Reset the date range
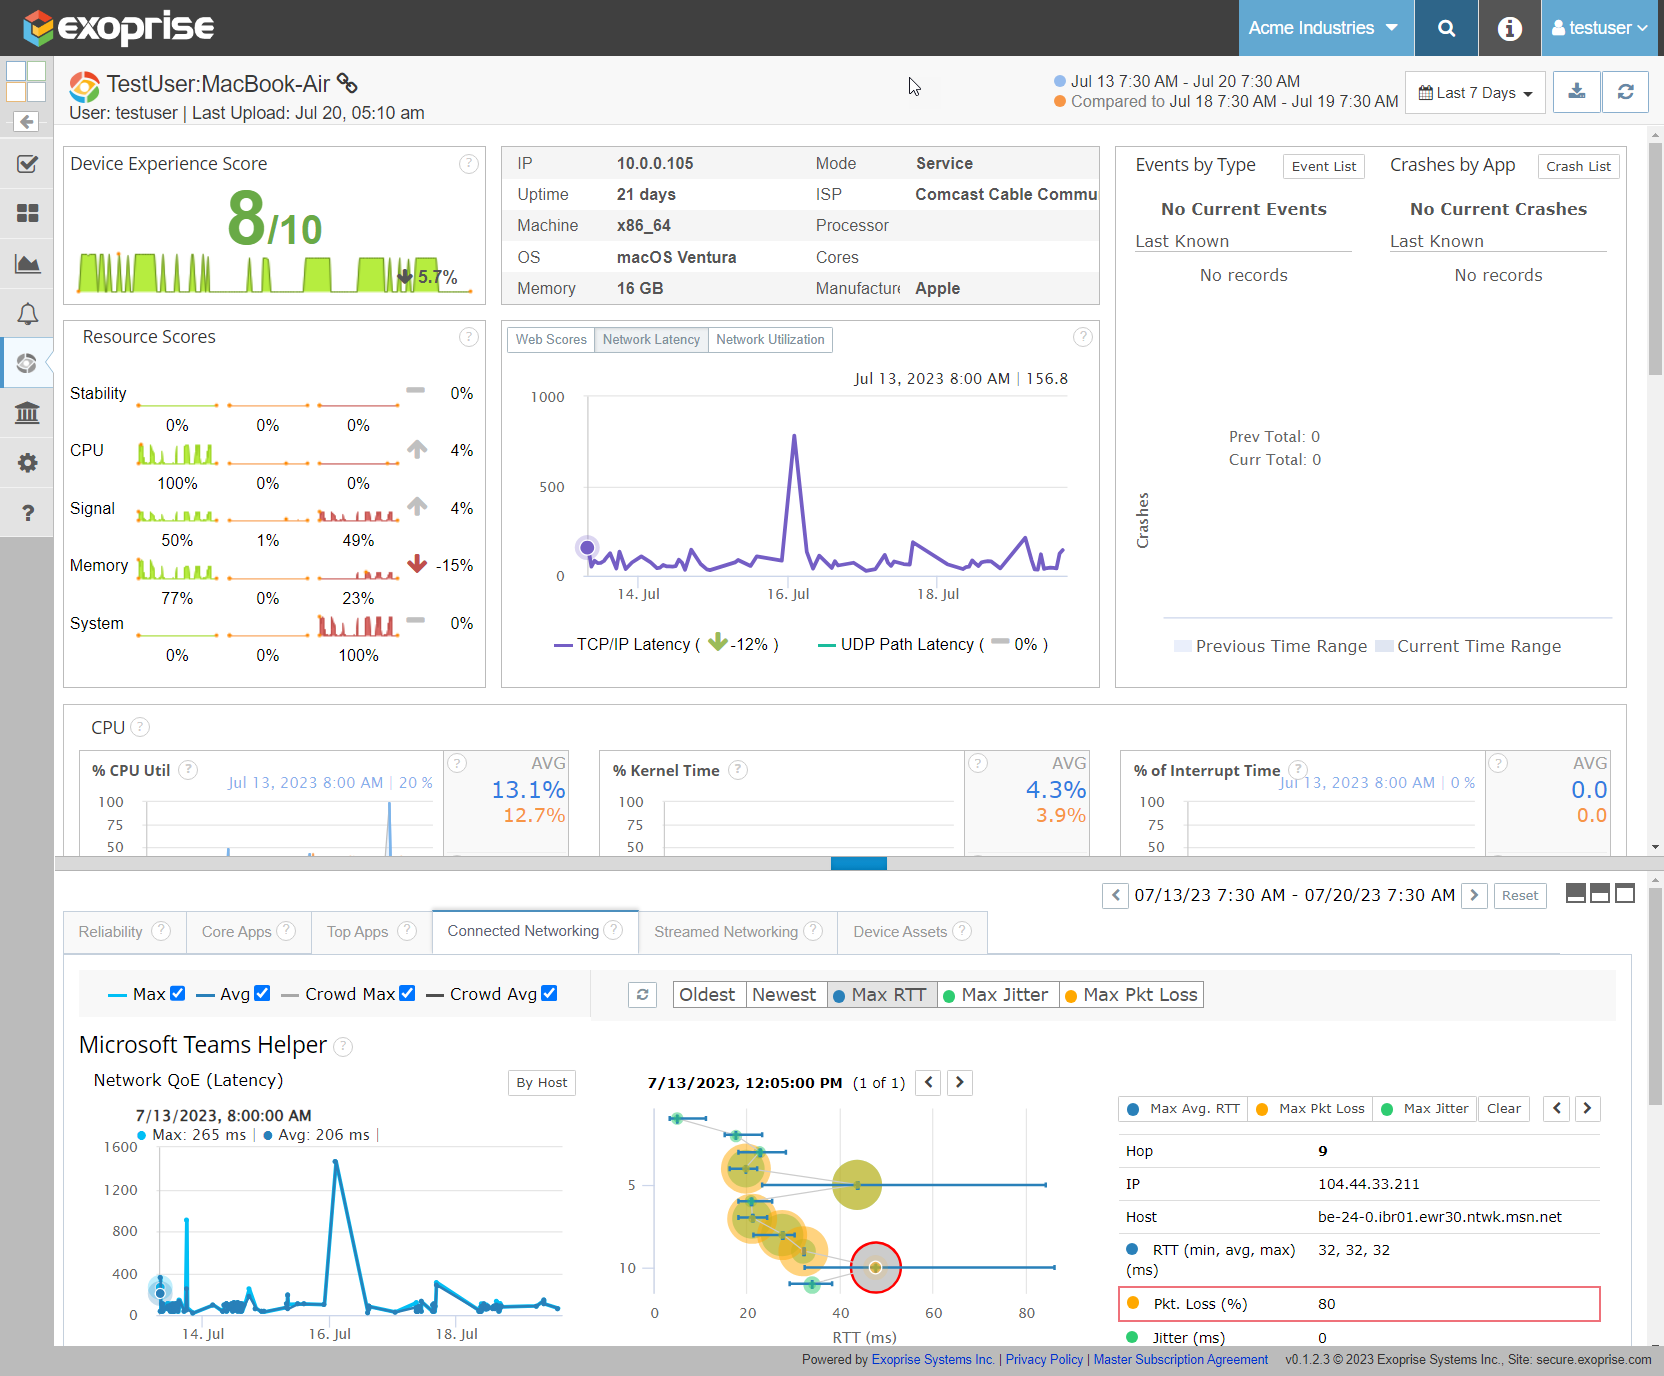 (1520, 896)
